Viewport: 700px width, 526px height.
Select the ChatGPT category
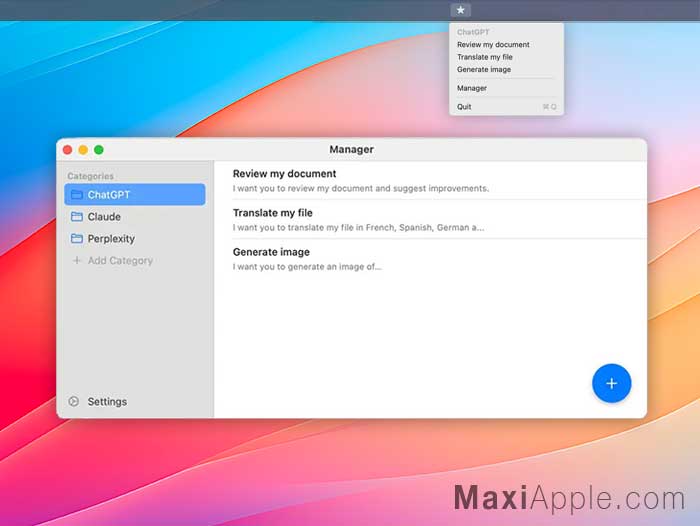point(135,195)
